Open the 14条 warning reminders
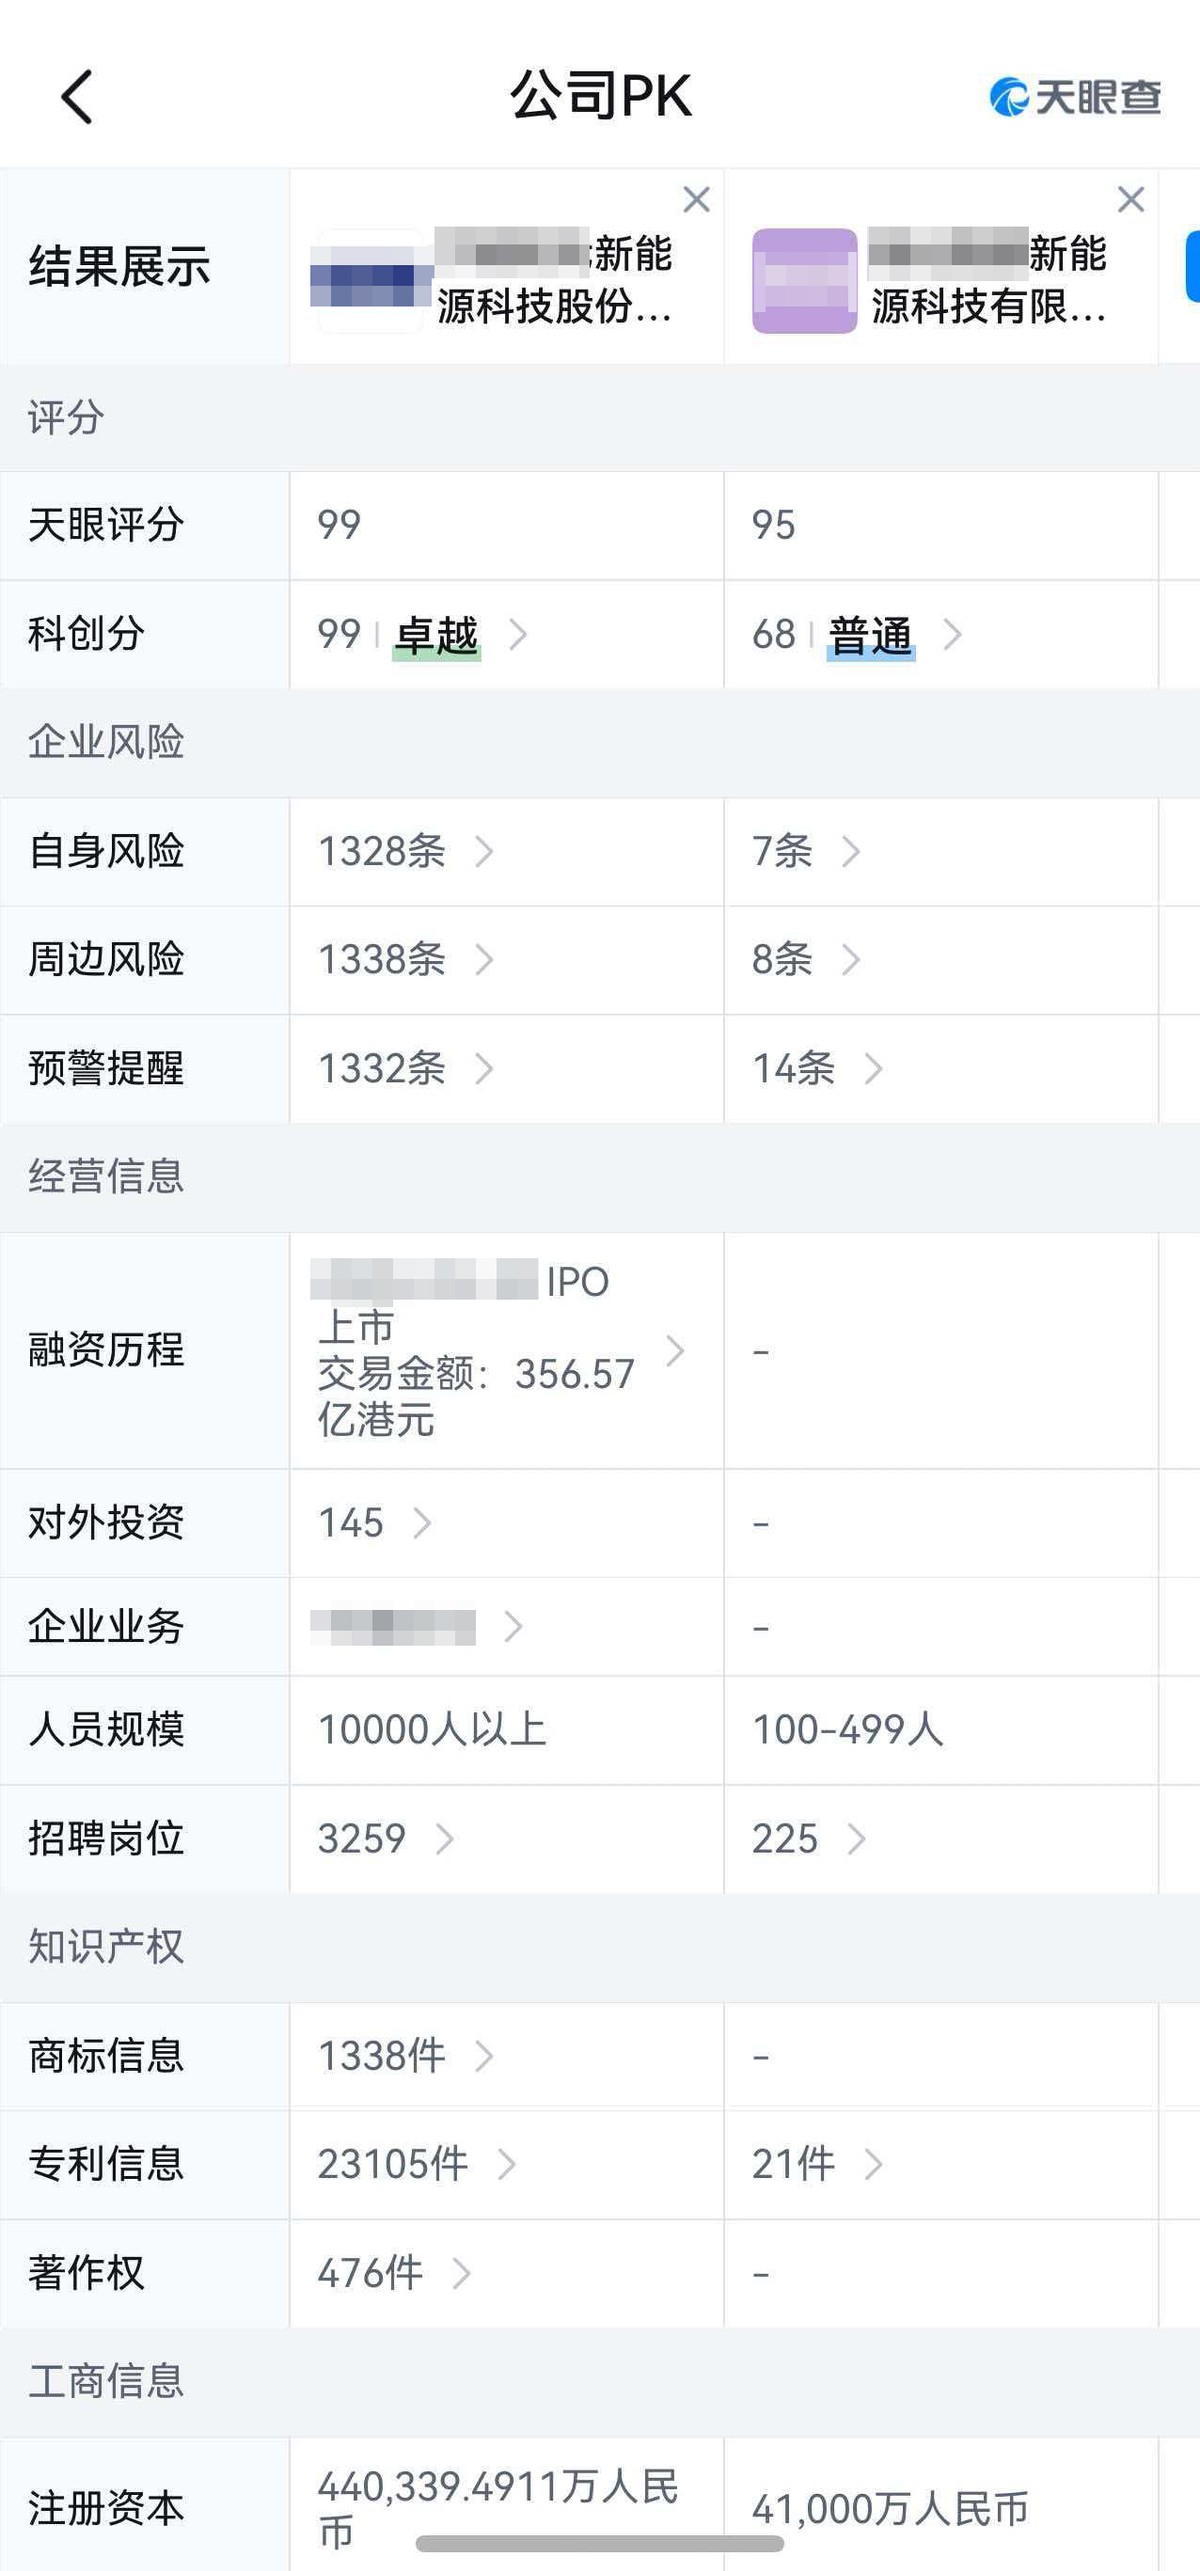This screenshot has height=2571, width=1200. click(x=816, y=1069)
